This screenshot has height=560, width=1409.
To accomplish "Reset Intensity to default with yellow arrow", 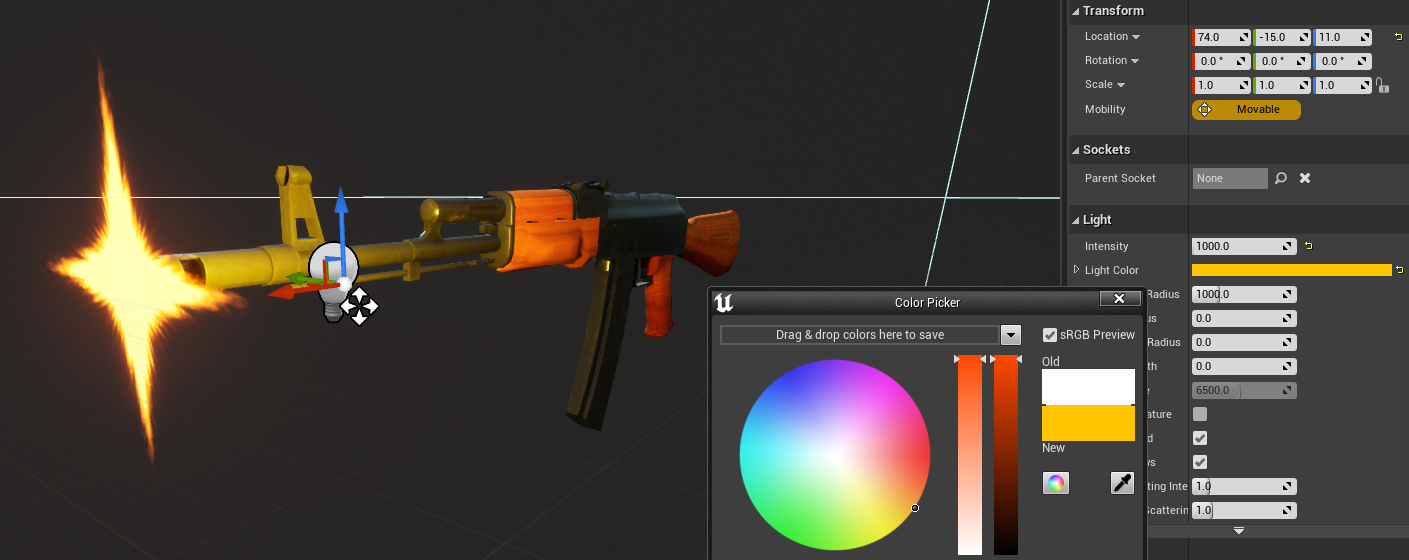I will pyautogui.click(x=1308, y=246).
